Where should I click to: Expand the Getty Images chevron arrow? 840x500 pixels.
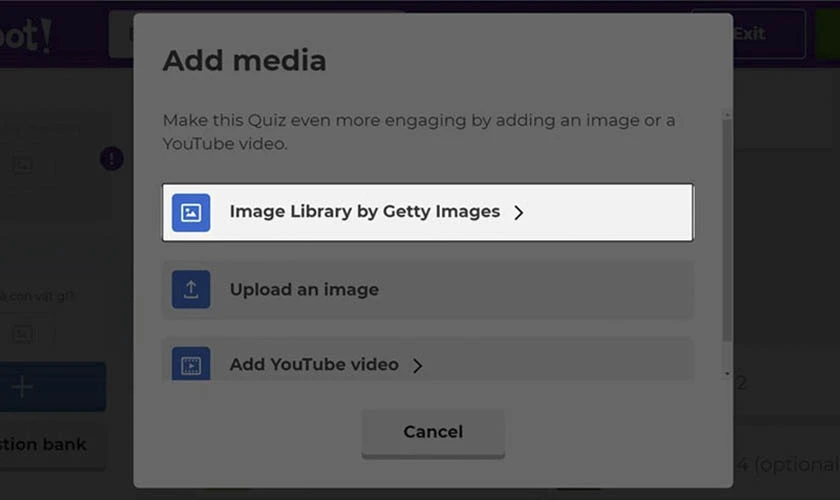518,213
